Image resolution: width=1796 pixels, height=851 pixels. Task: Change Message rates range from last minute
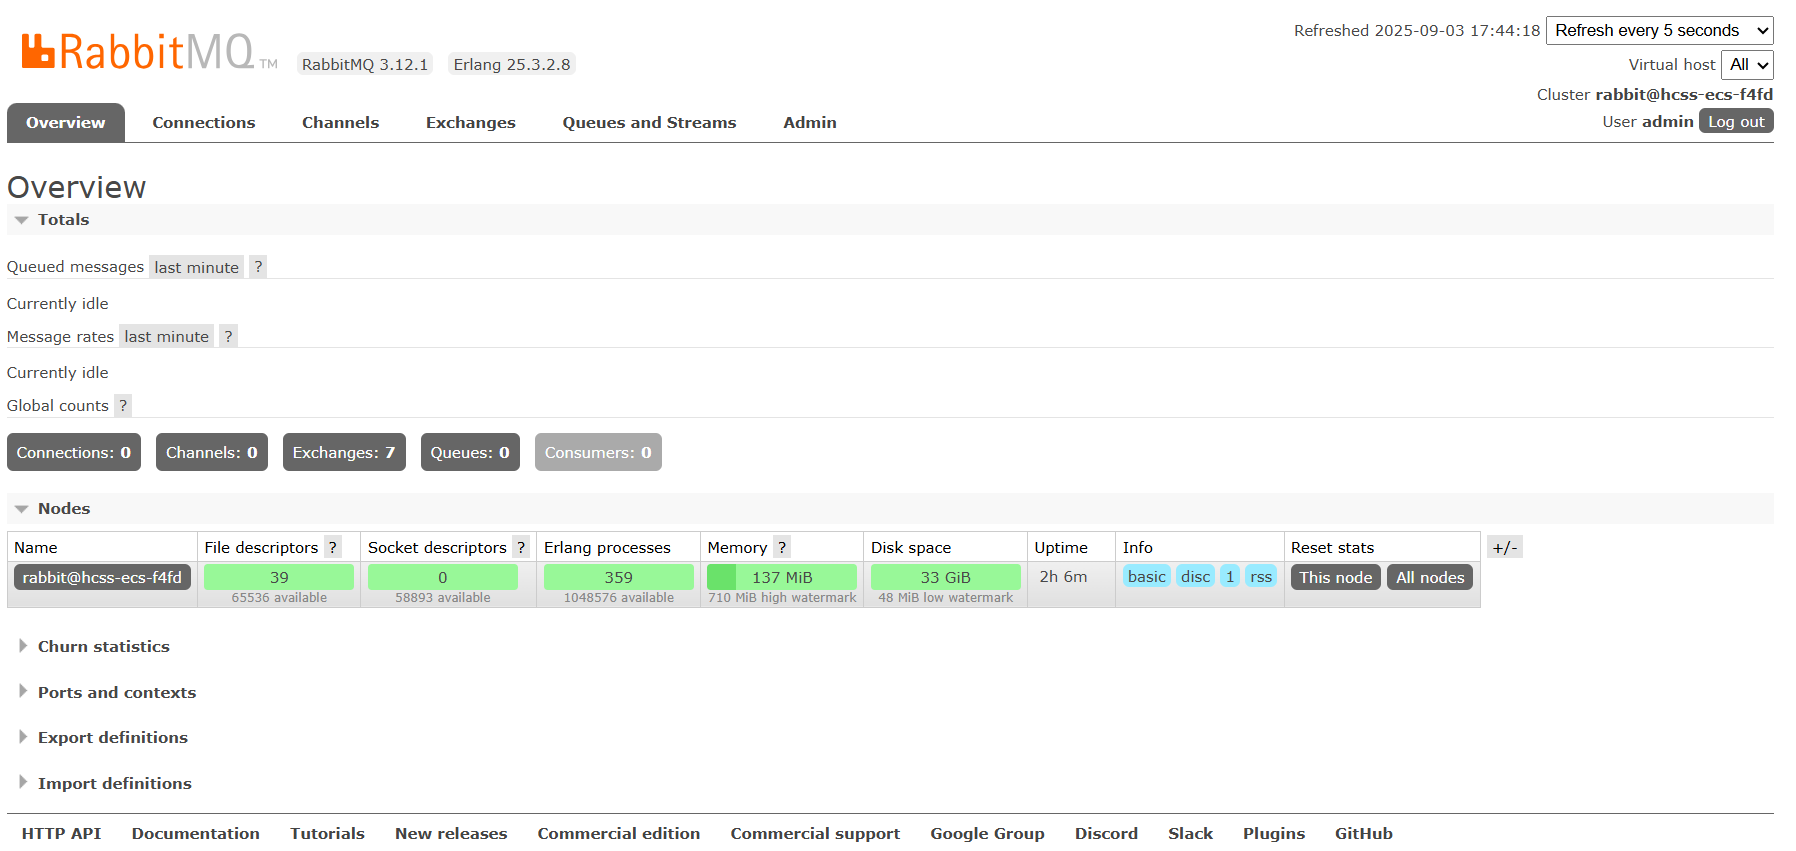pyautogui.click(x=167, y=336)
